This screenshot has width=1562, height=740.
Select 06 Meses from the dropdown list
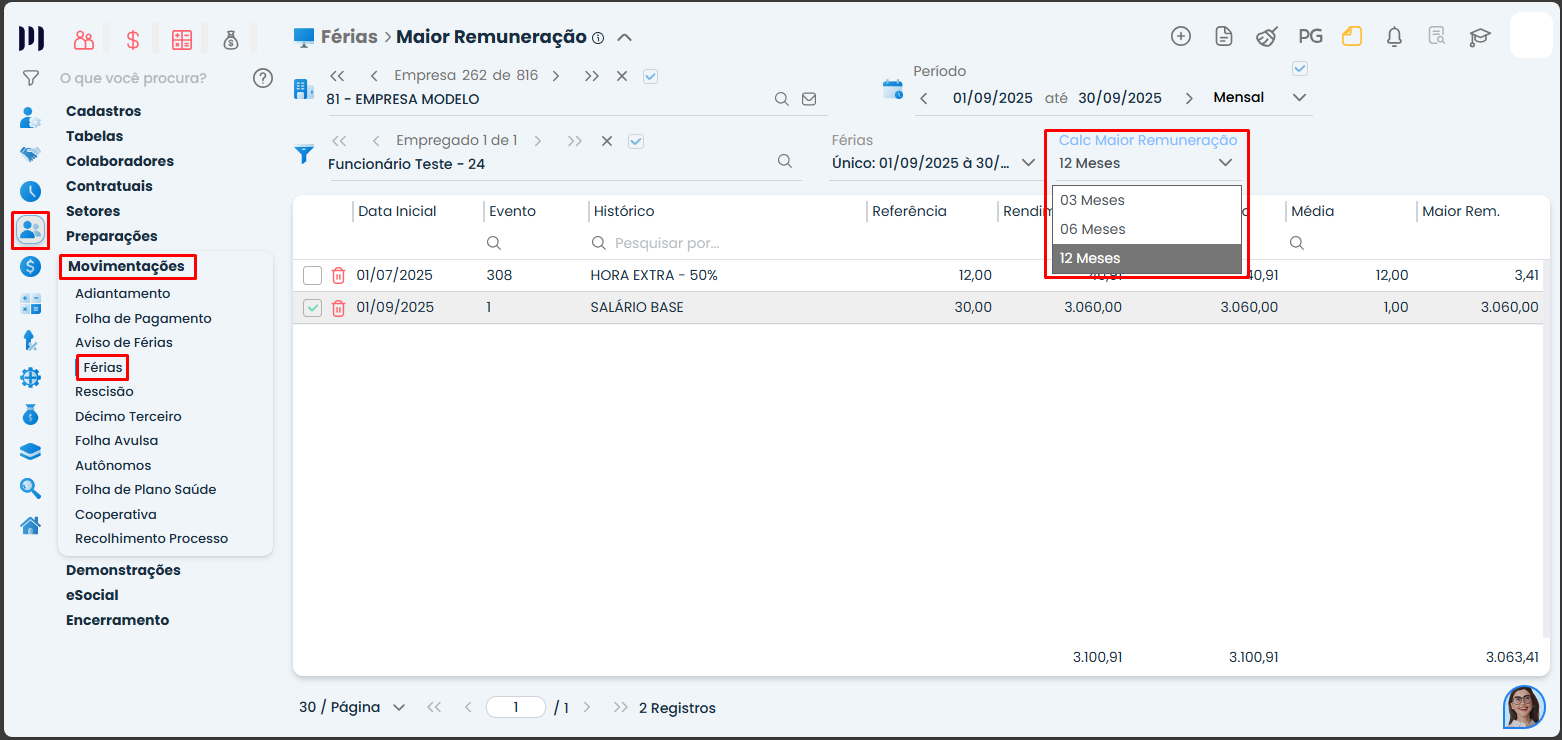[1093, 229]
